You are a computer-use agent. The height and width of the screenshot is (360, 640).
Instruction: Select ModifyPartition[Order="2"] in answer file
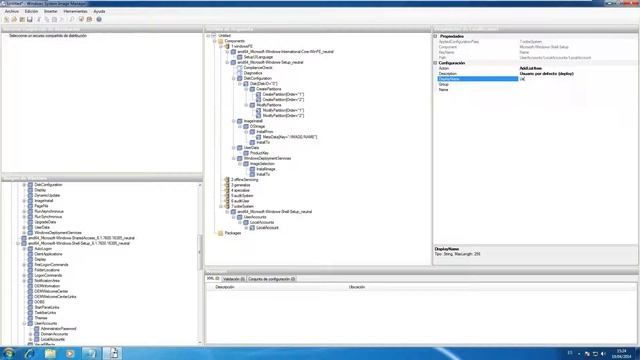[283, 116]
